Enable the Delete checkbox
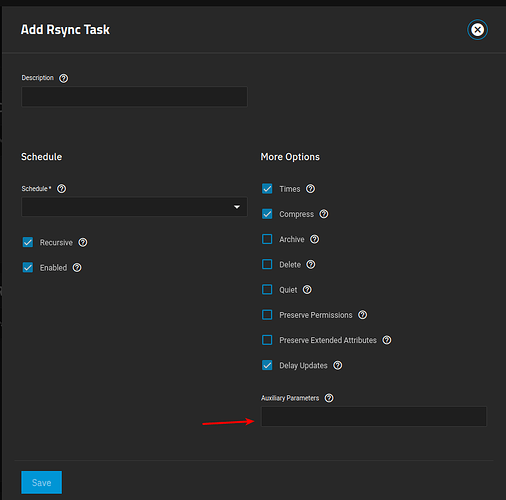Image resolution: width=506 pixels, height=500 pixels. click(x=267, y=264)
